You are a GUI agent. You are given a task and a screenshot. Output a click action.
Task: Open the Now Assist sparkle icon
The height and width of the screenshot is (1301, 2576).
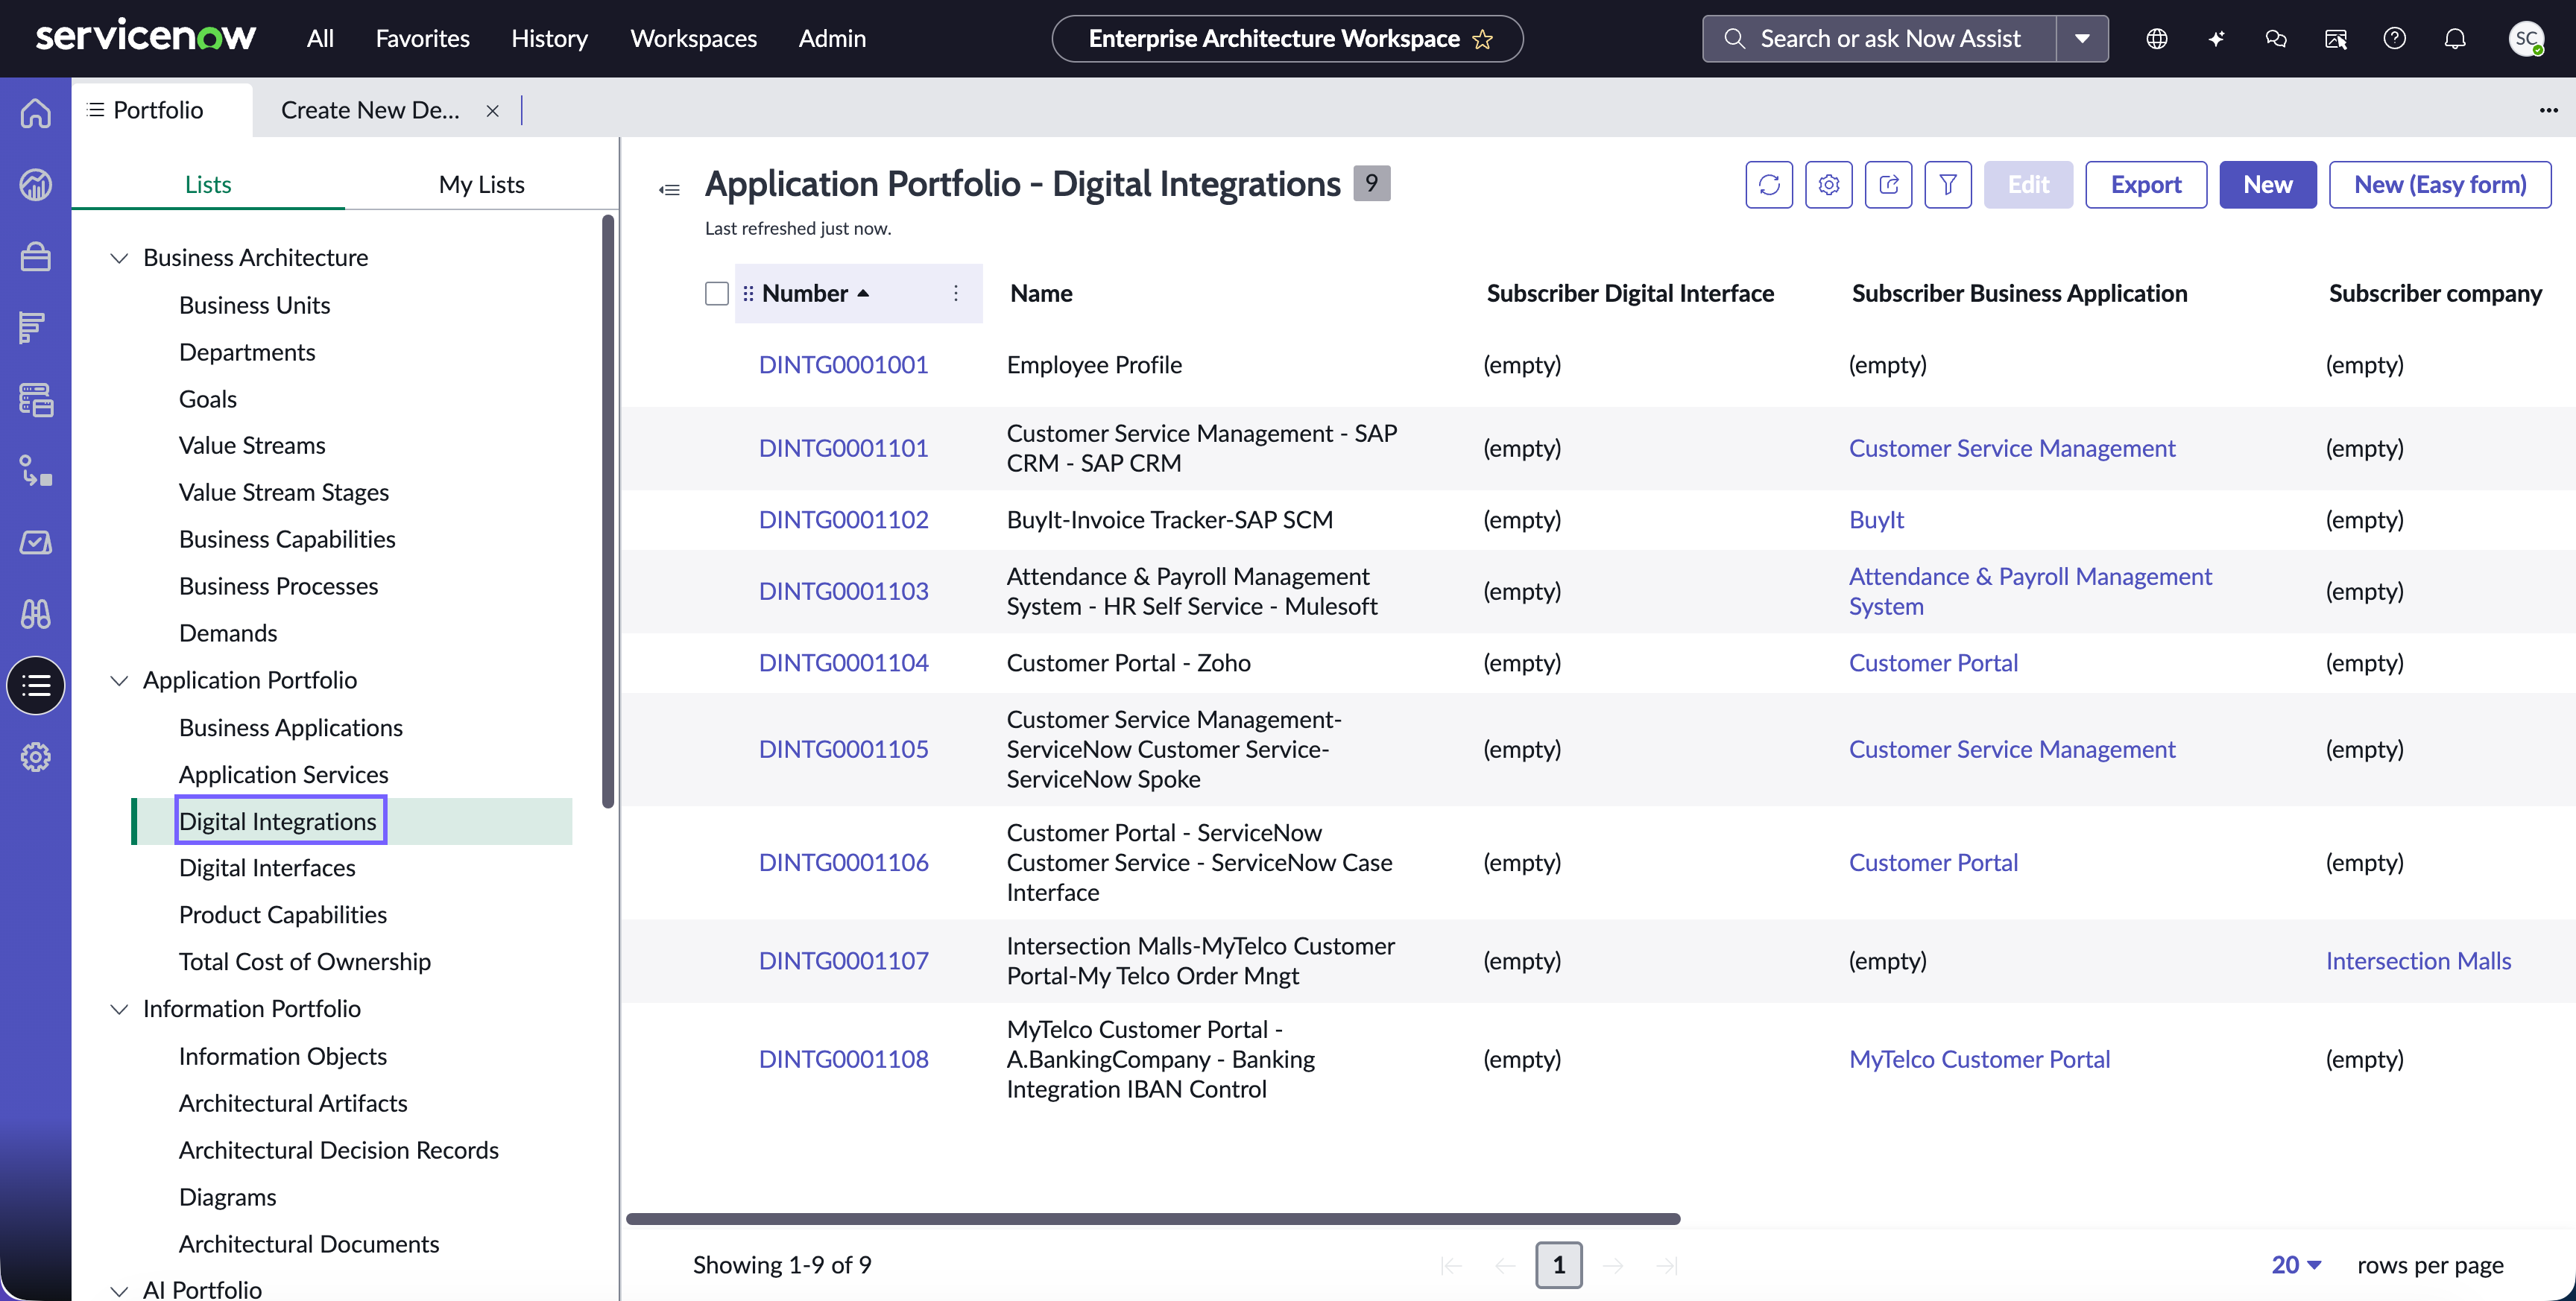[2217, 38]
